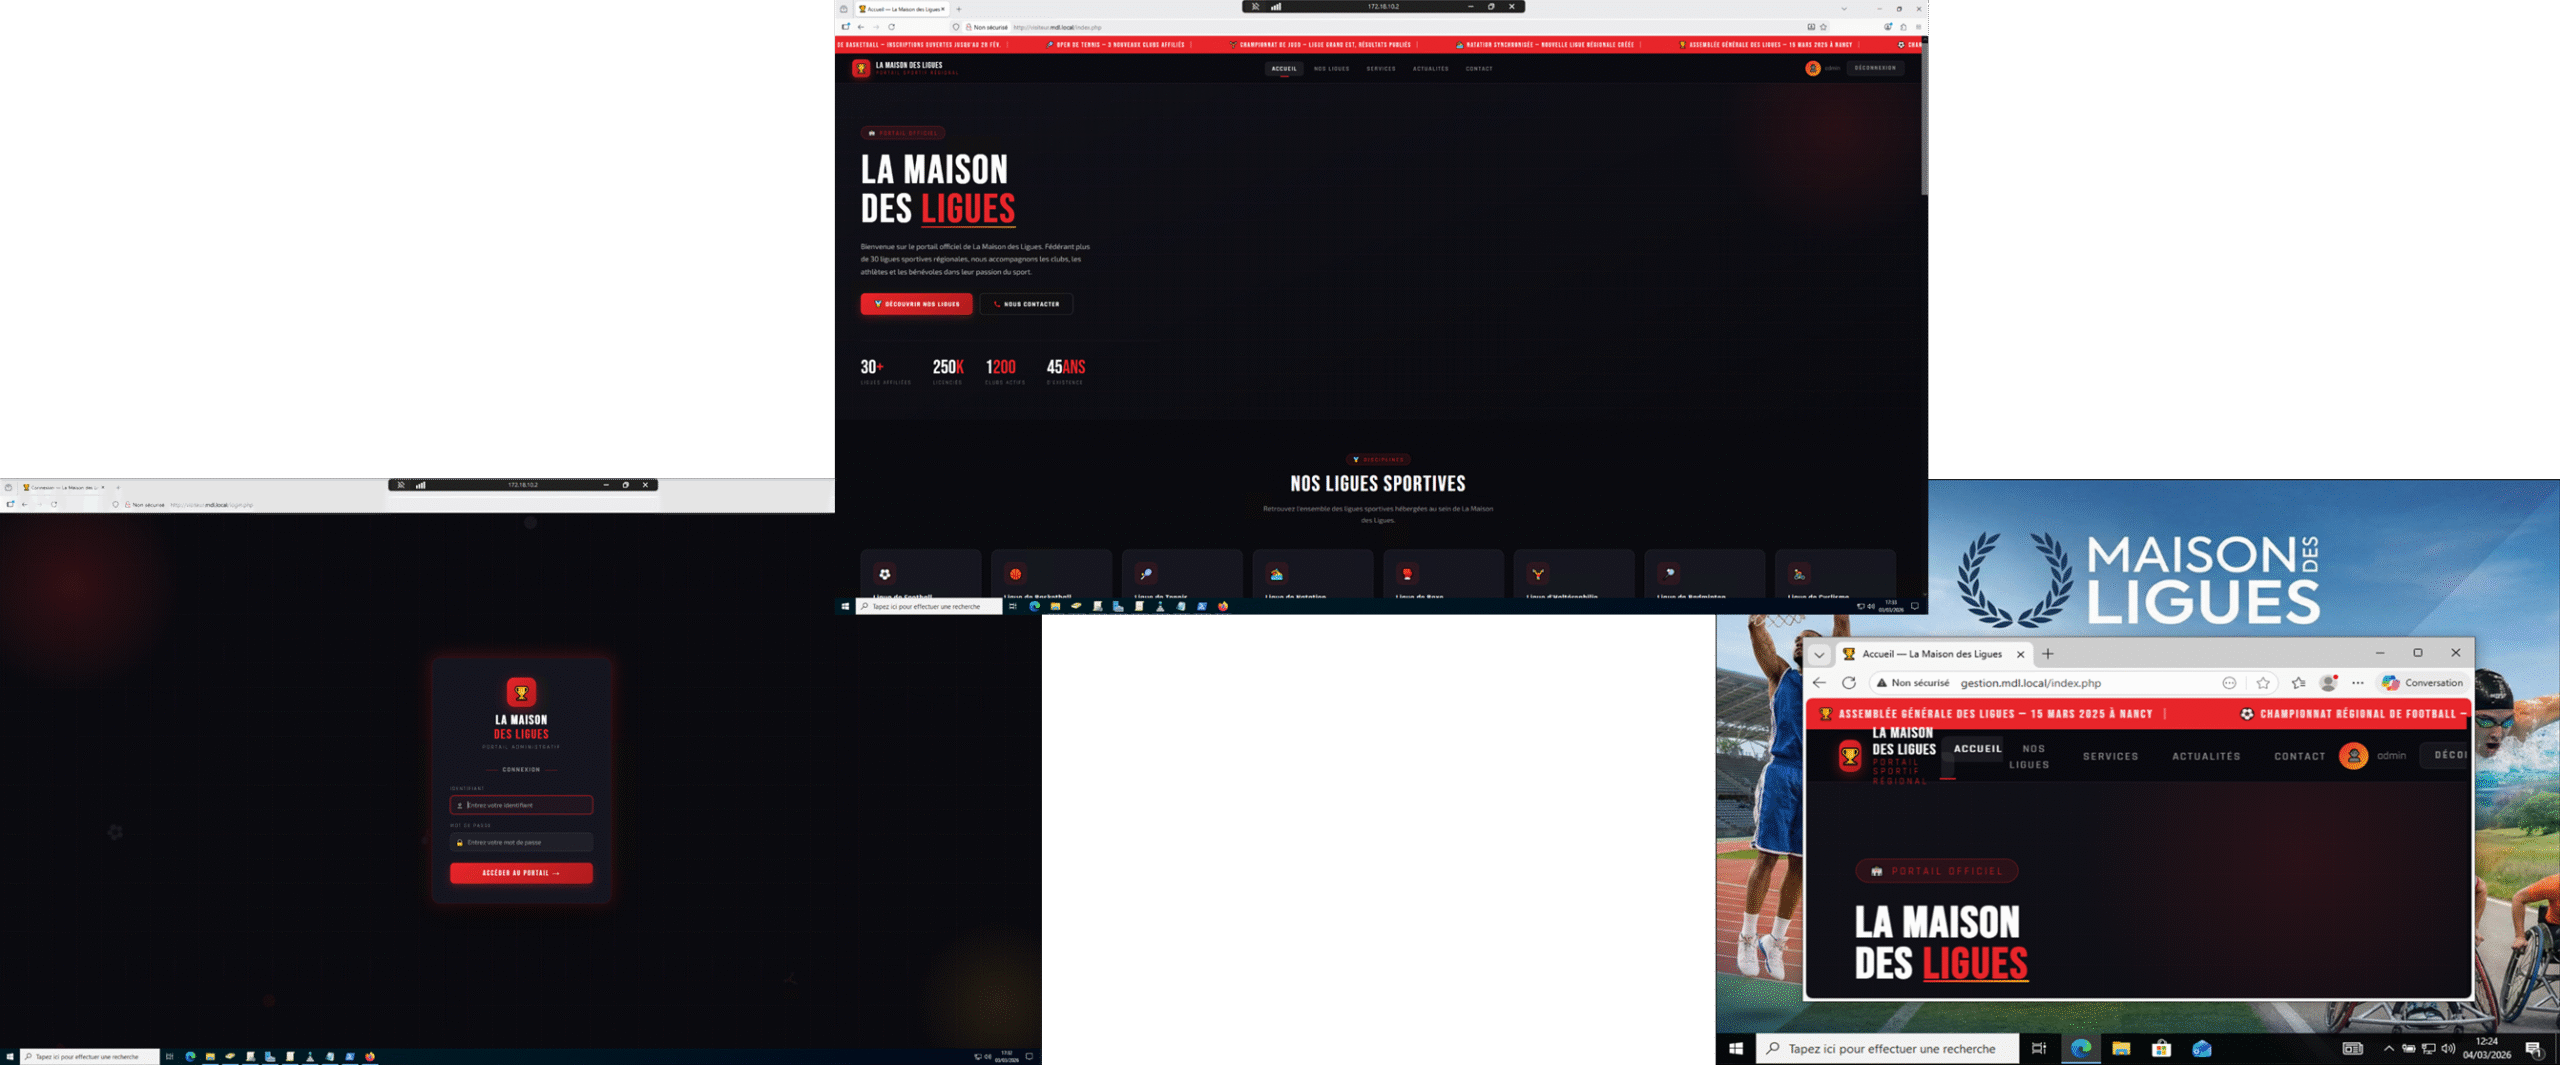Click the football league card icon
The width and height of the screenshot is (2560, 1065).
coord(884,574)
